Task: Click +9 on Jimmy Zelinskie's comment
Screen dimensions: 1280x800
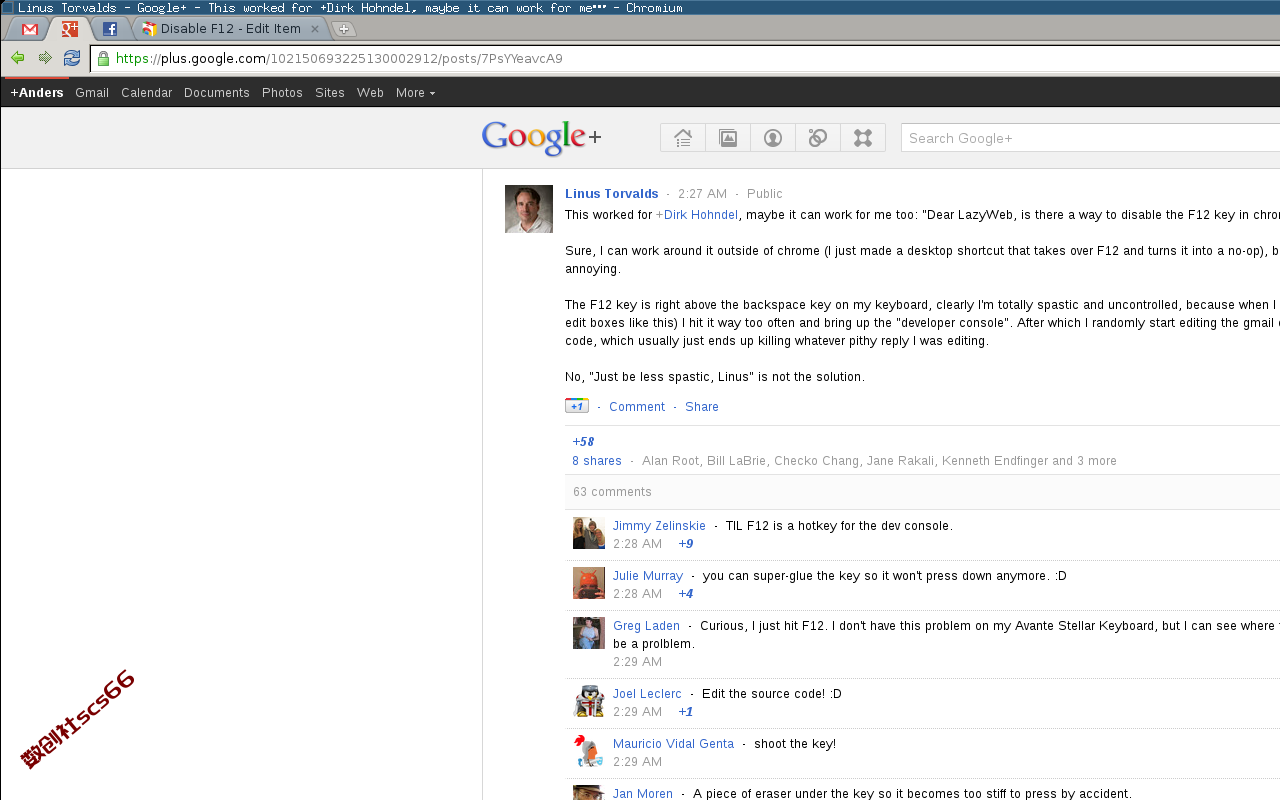Action: point(686,544)
